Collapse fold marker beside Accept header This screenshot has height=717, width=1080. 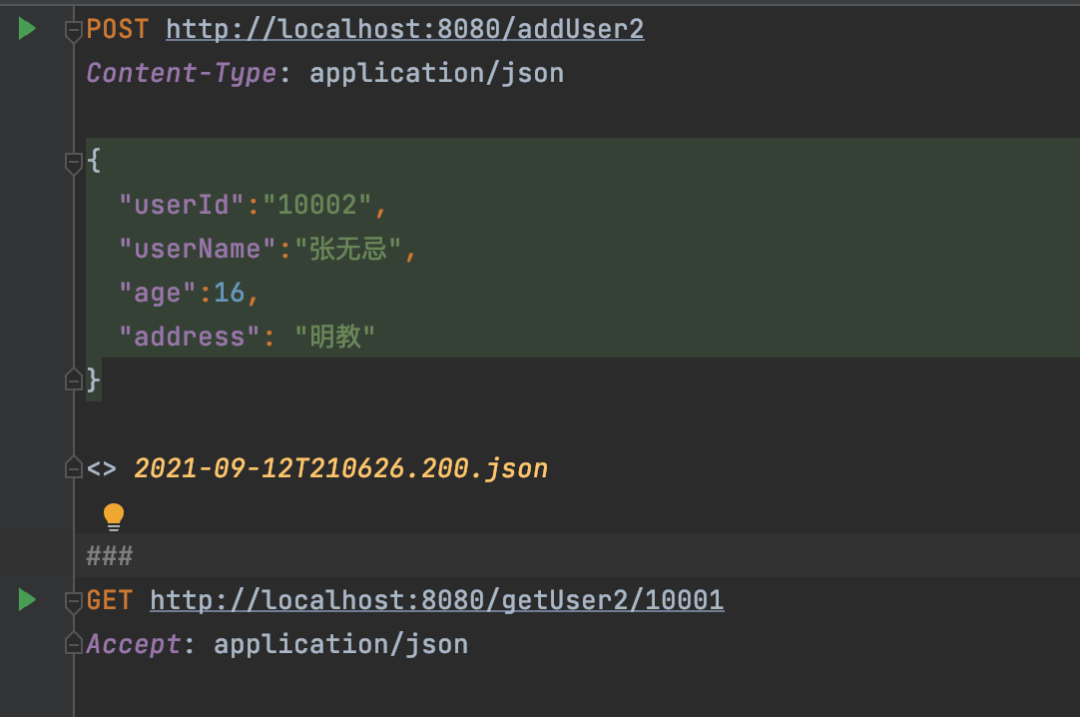click(x=73, y=643)
